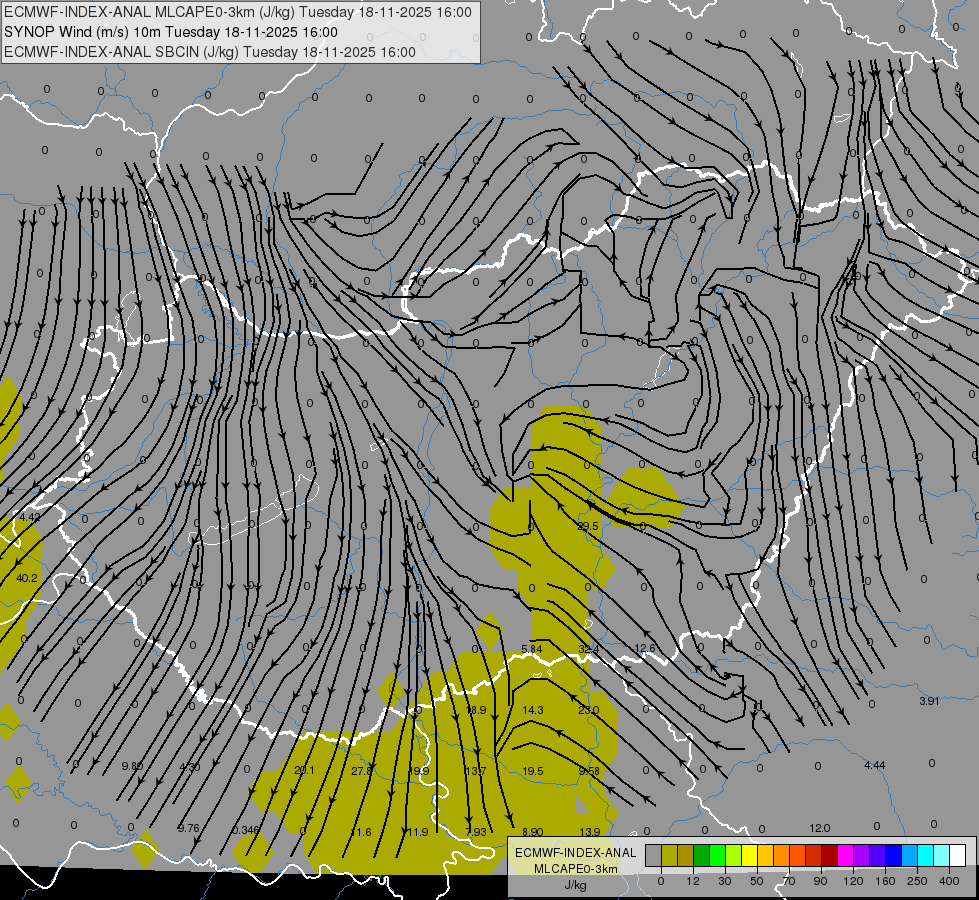Click the 20.1 grid value

pos(304,770)
